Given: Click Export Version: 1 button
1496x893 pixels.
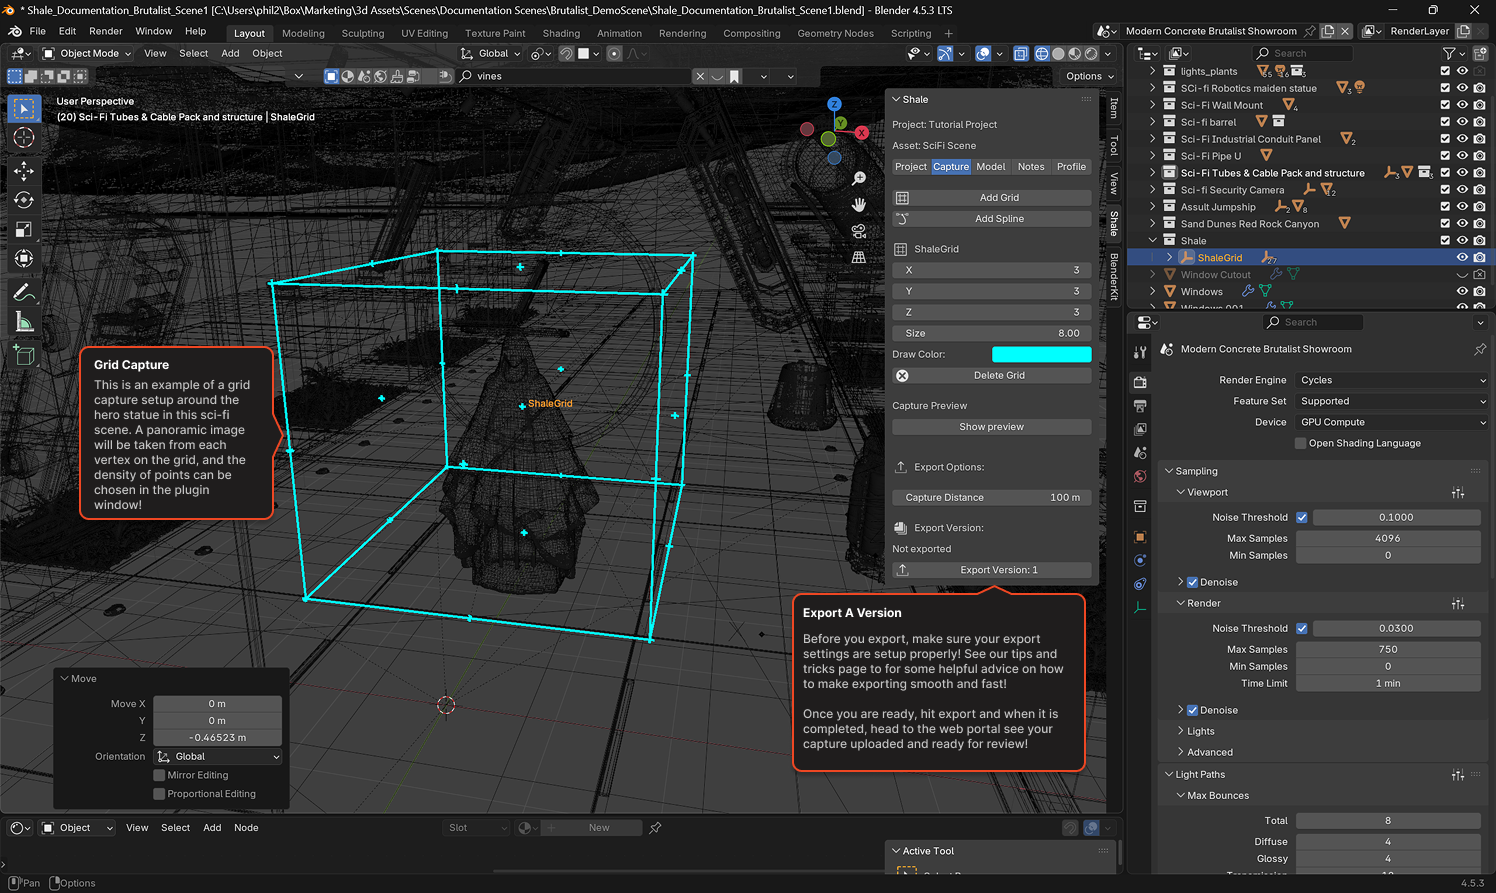Looking at the screenshot, I should [x=991, y=570].
